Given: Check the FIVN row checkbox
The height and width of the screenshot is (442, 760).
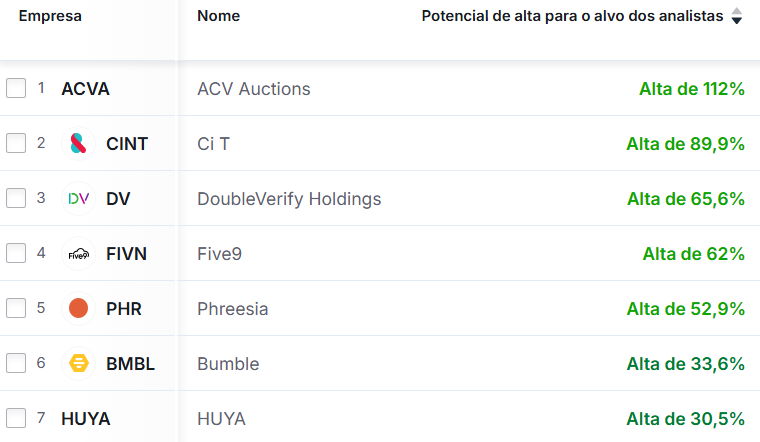Looking at the screenshot, I should click(16, 254).
